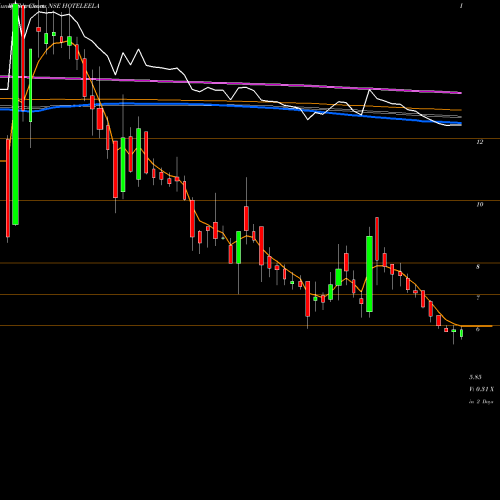Click the last green candlestick on the chart
Viewport: 500px width, 500px height.
coord(462,333)
